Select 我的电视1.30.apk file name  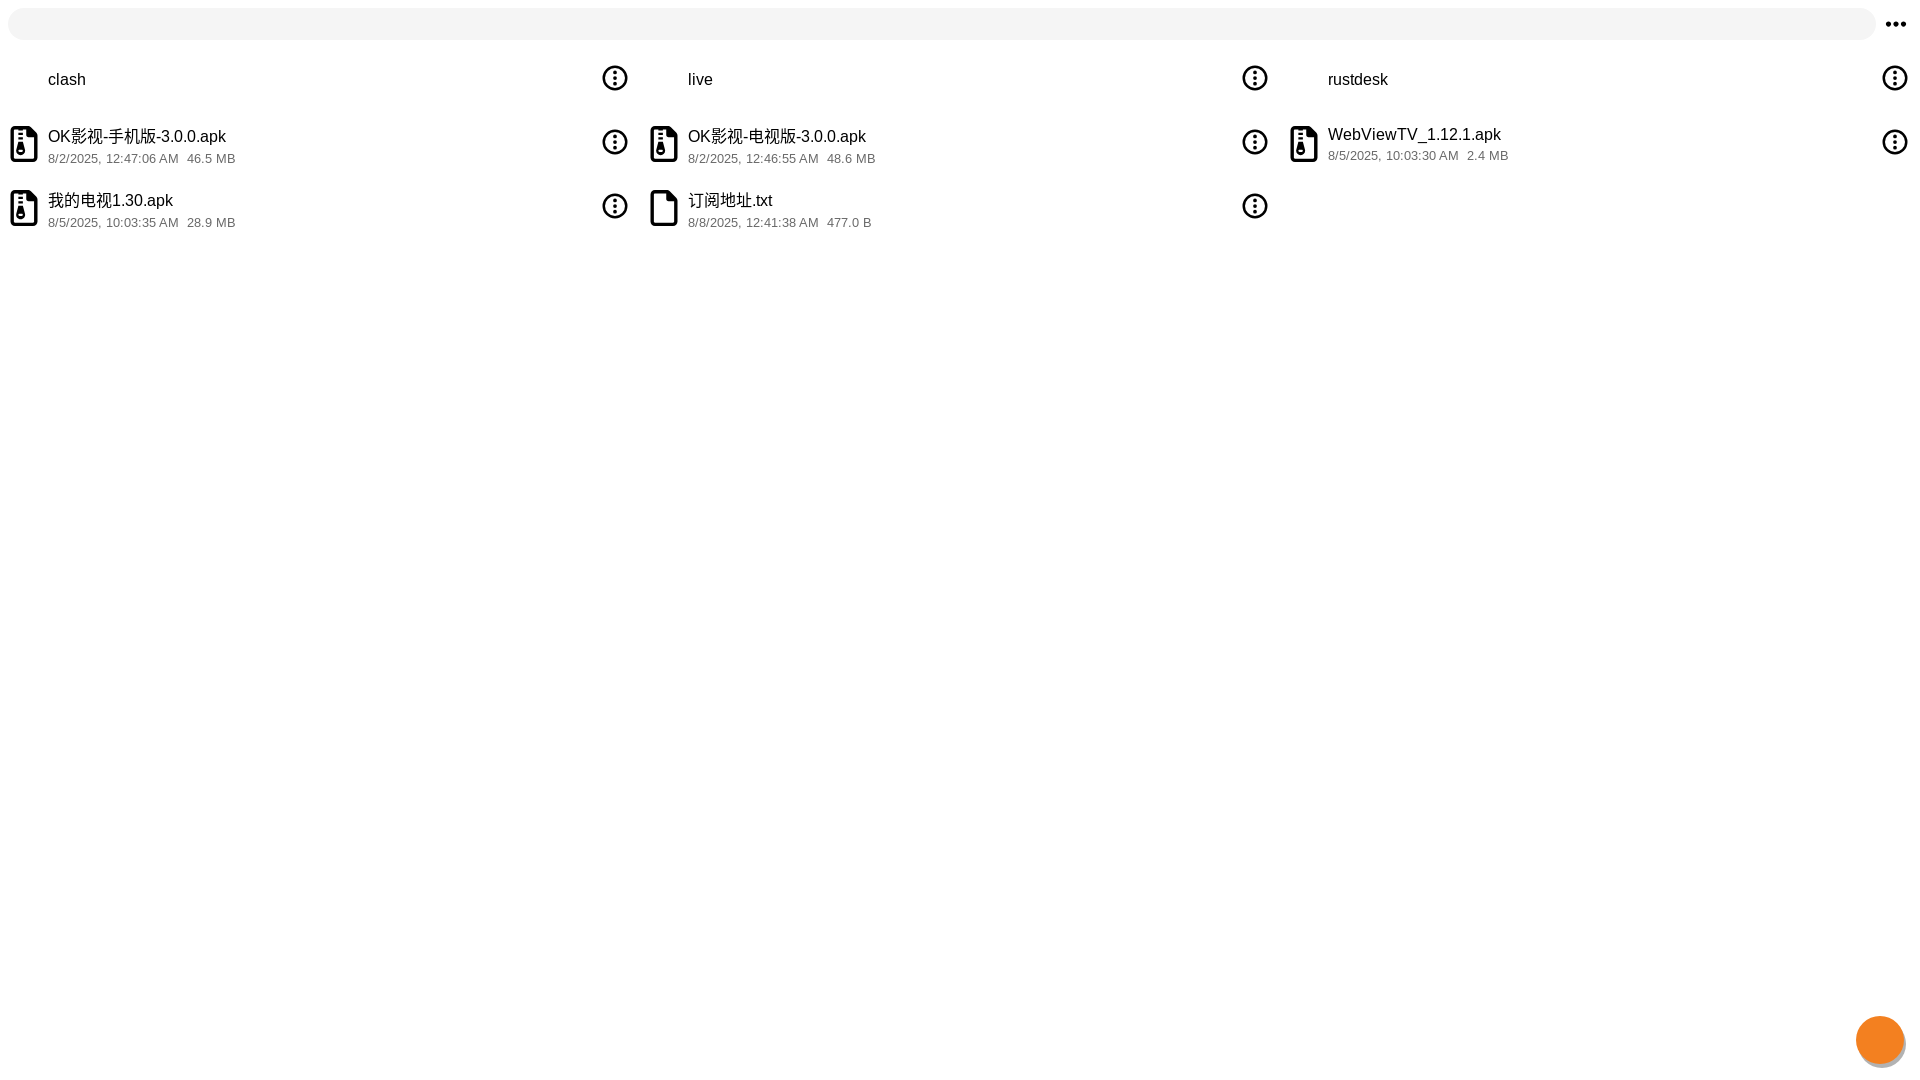point(110,201)
